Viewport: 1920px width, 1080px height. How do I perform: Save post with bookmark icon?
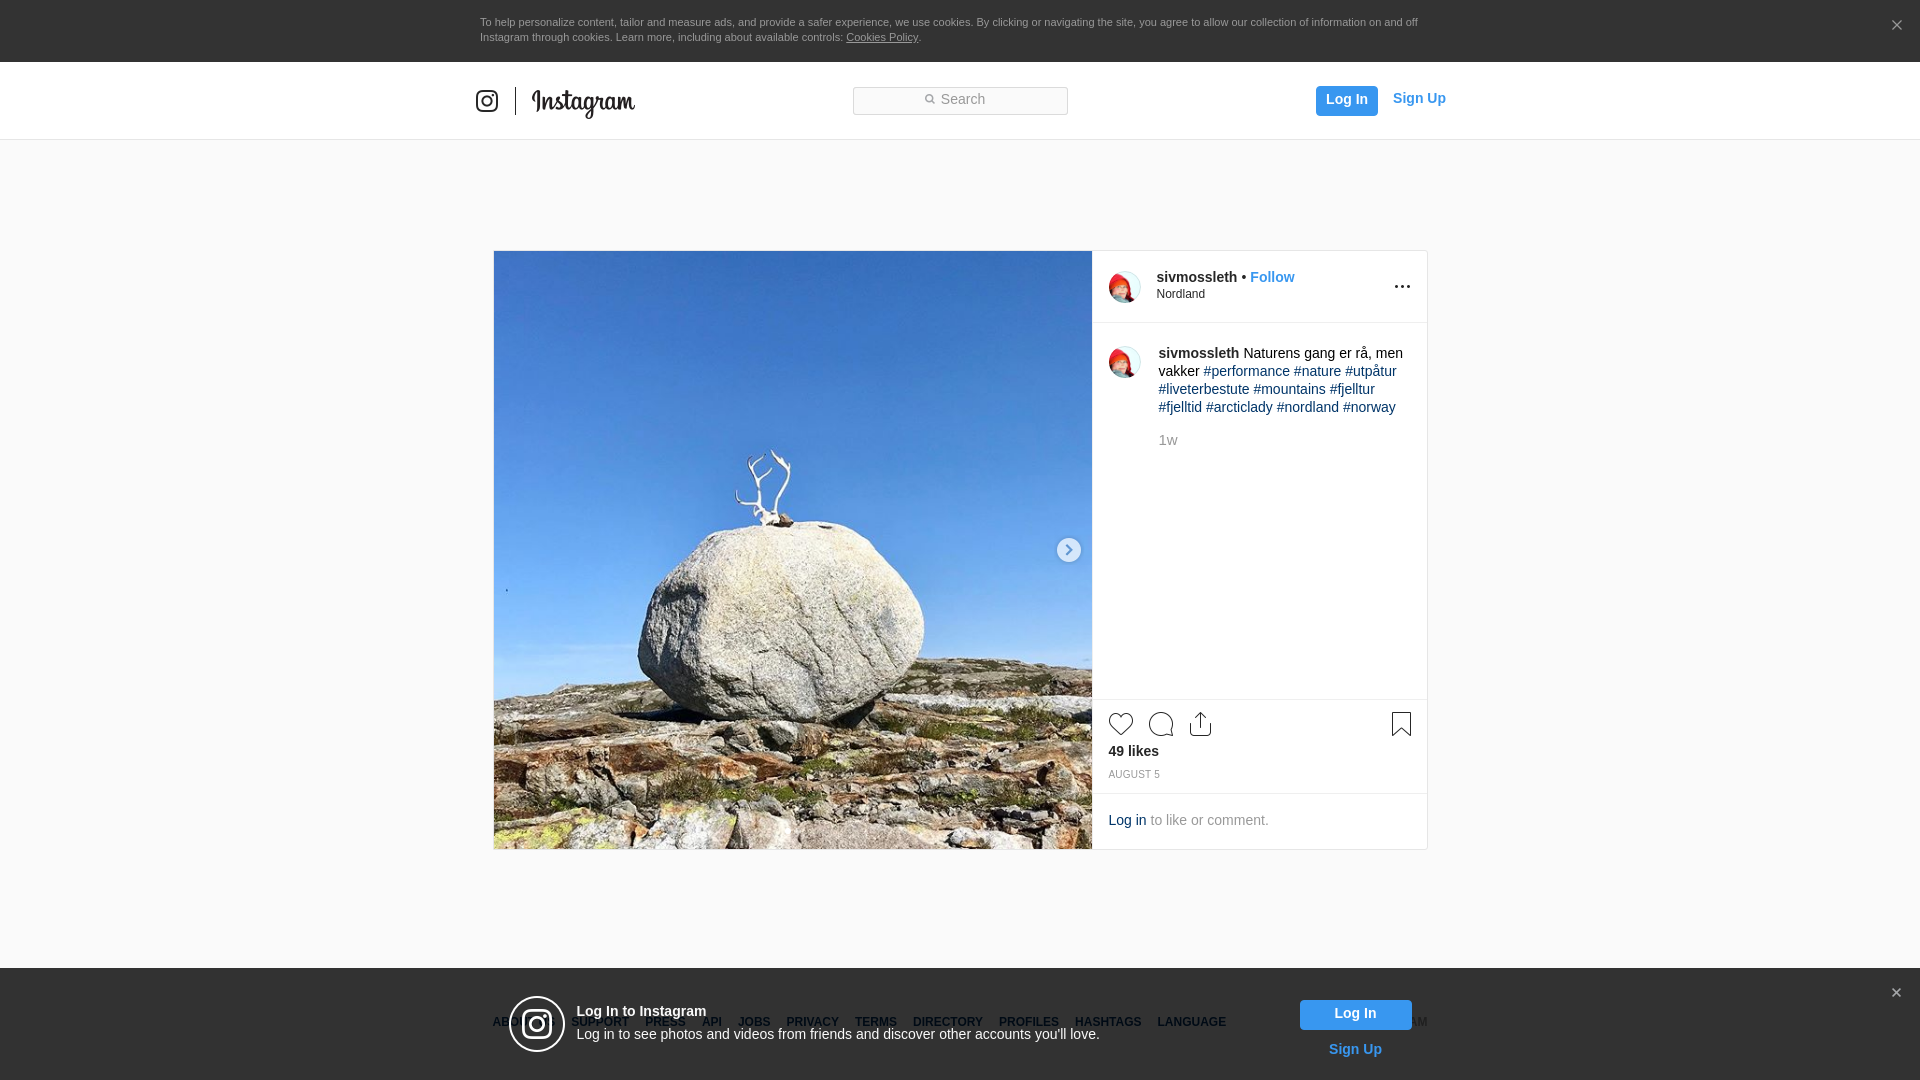coord(1401,724)
